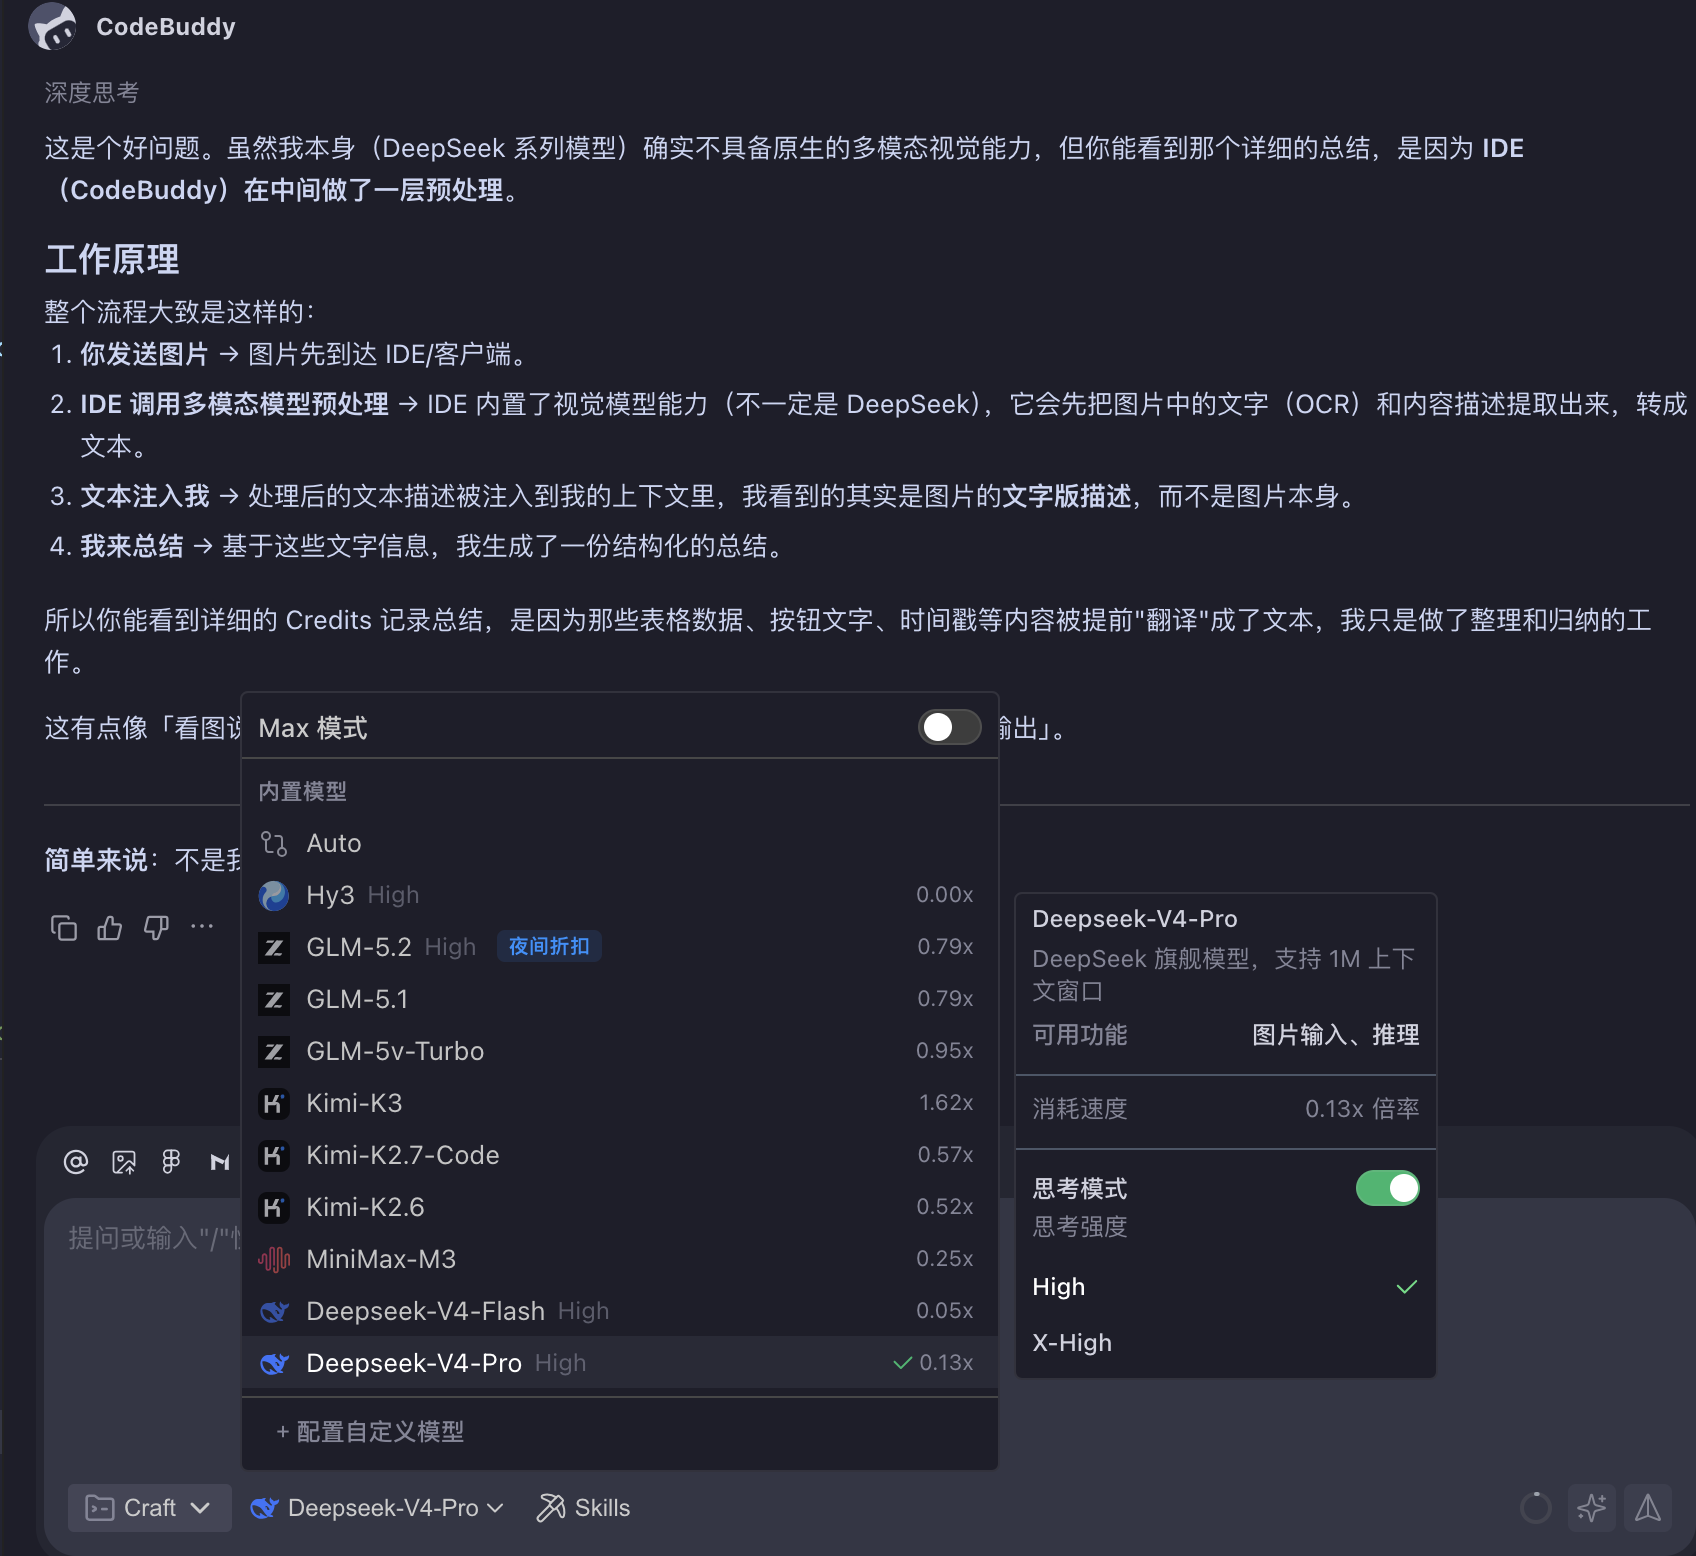Open the Deepseek-V4-Pro model selector dropdown
Screen dimensions: 1696x1556
coord(377,1507)
